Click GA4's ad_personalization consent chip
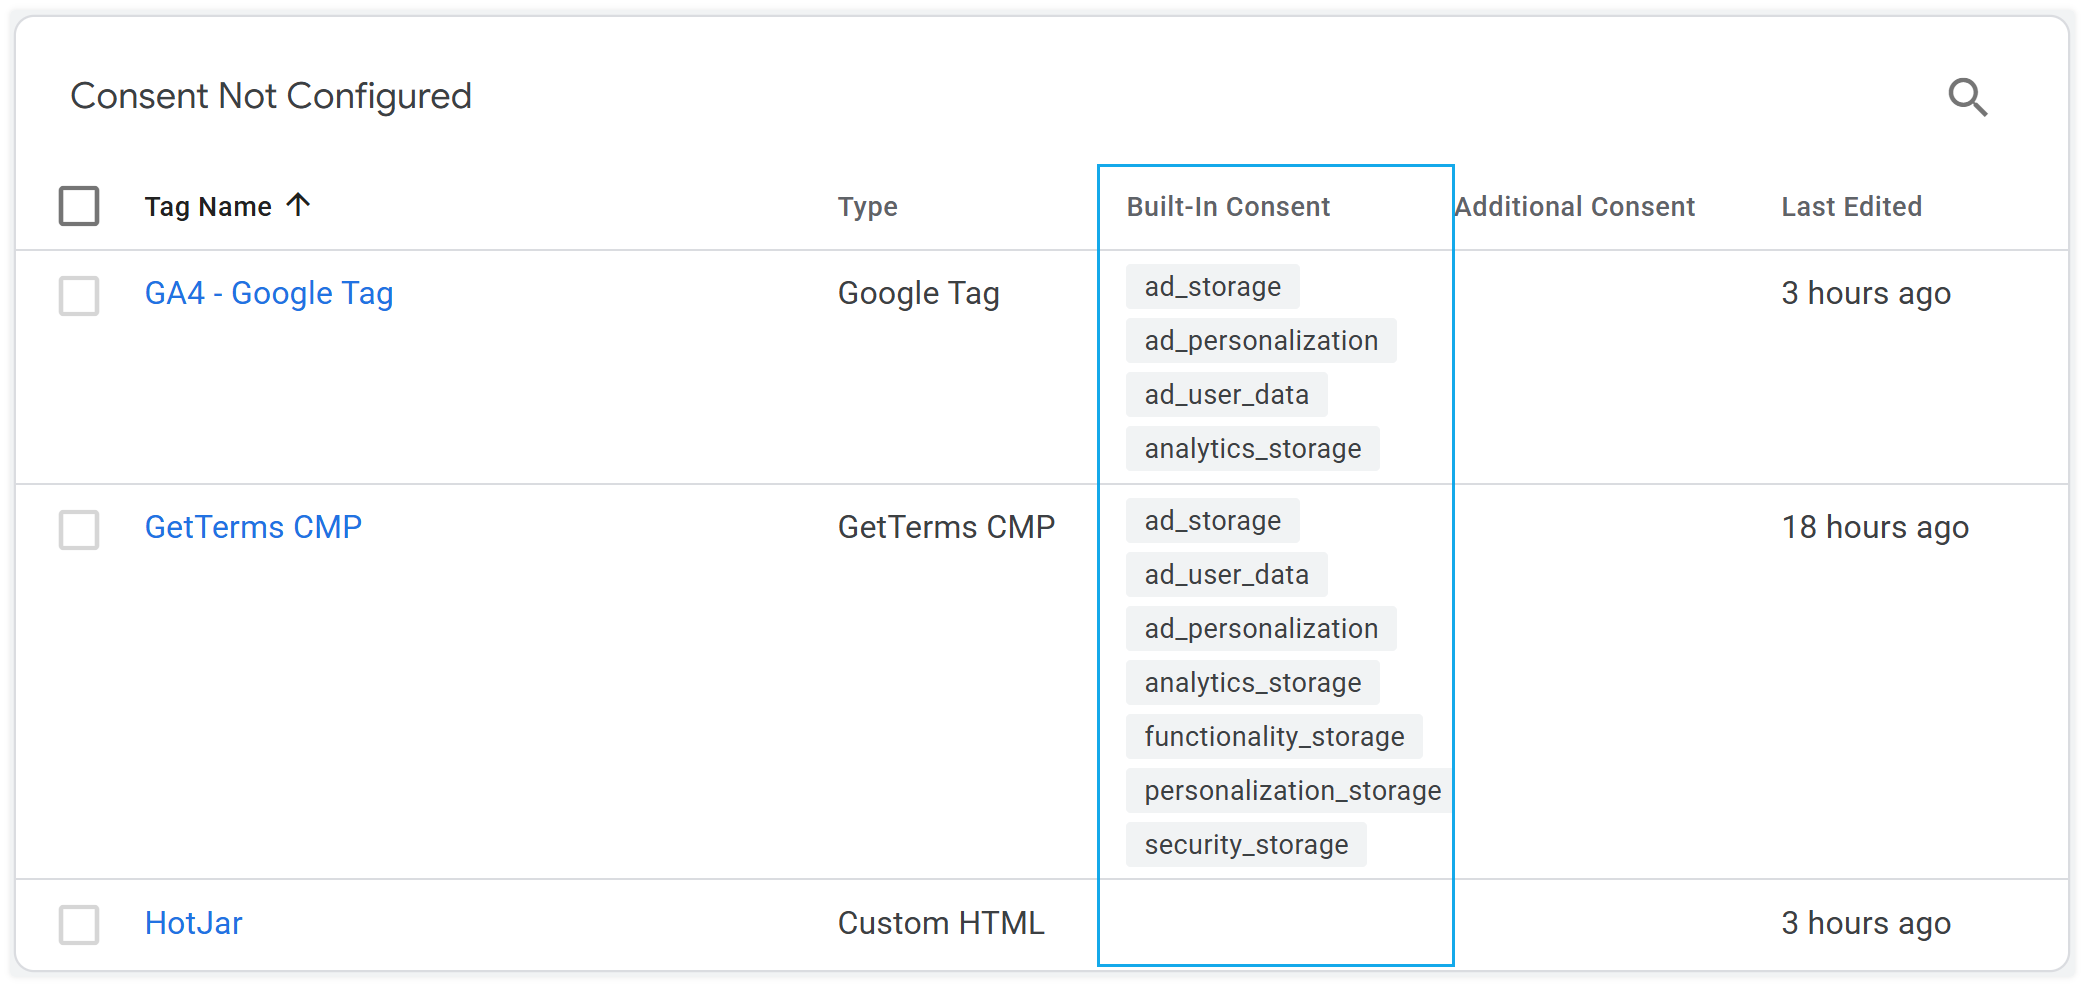Image resolution: width=2085 pixels, height=987 pixels. click(1261, 341)
